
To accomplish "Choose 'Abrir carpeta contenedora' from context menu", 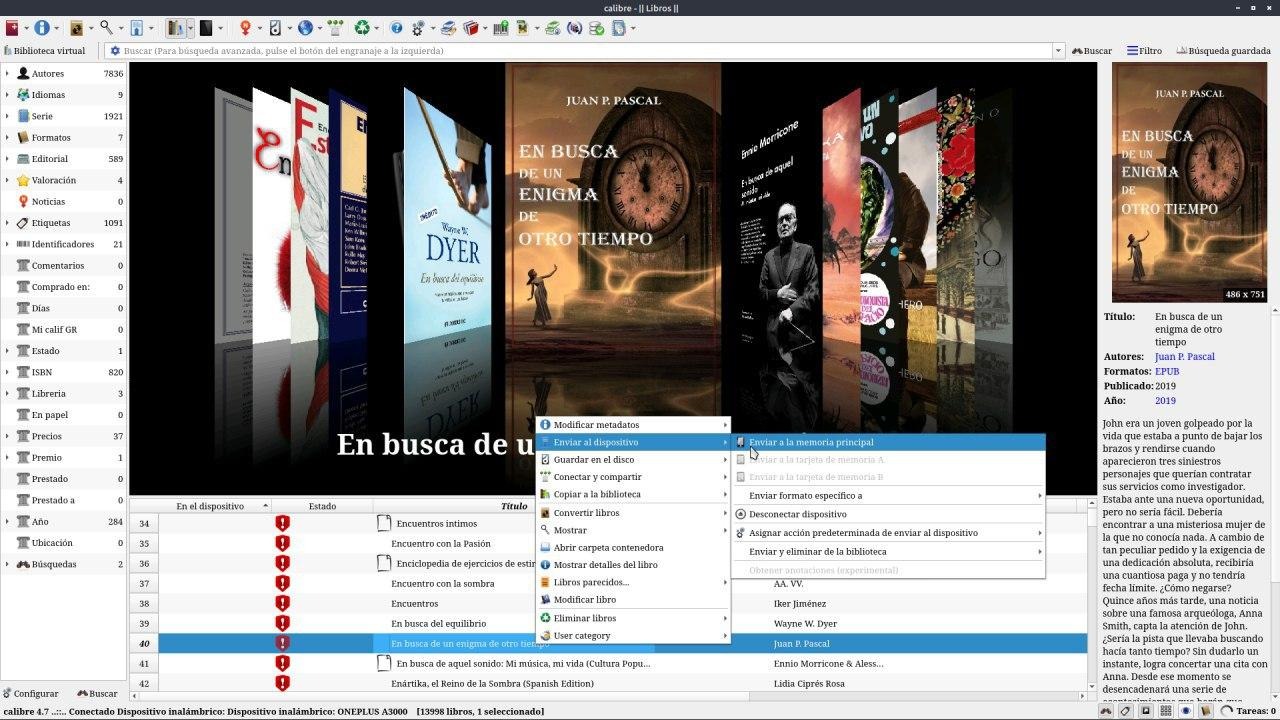I will coord(608,548).
